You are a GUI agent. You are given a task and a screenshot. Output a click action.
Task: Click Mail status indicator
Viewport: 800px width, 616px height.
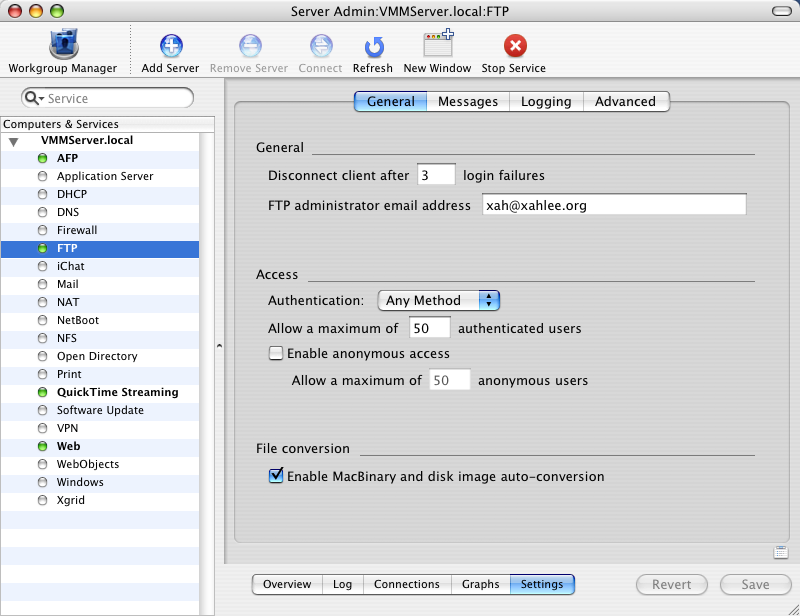[43, 284]
